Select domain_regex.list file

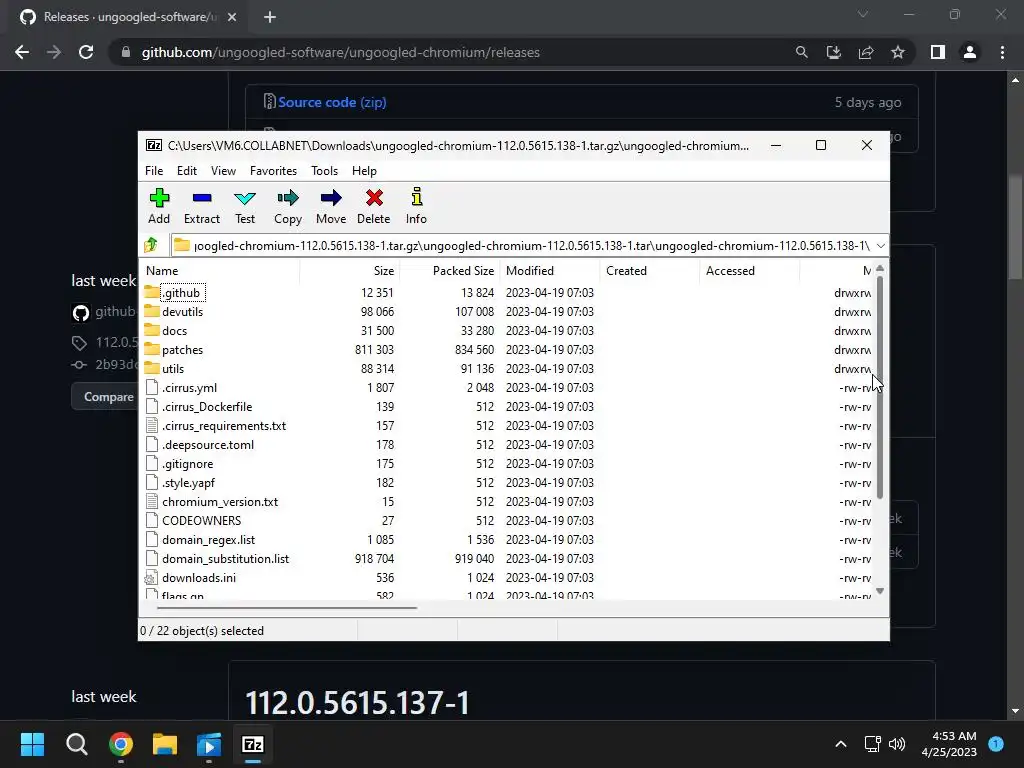(x=208, y=539)
